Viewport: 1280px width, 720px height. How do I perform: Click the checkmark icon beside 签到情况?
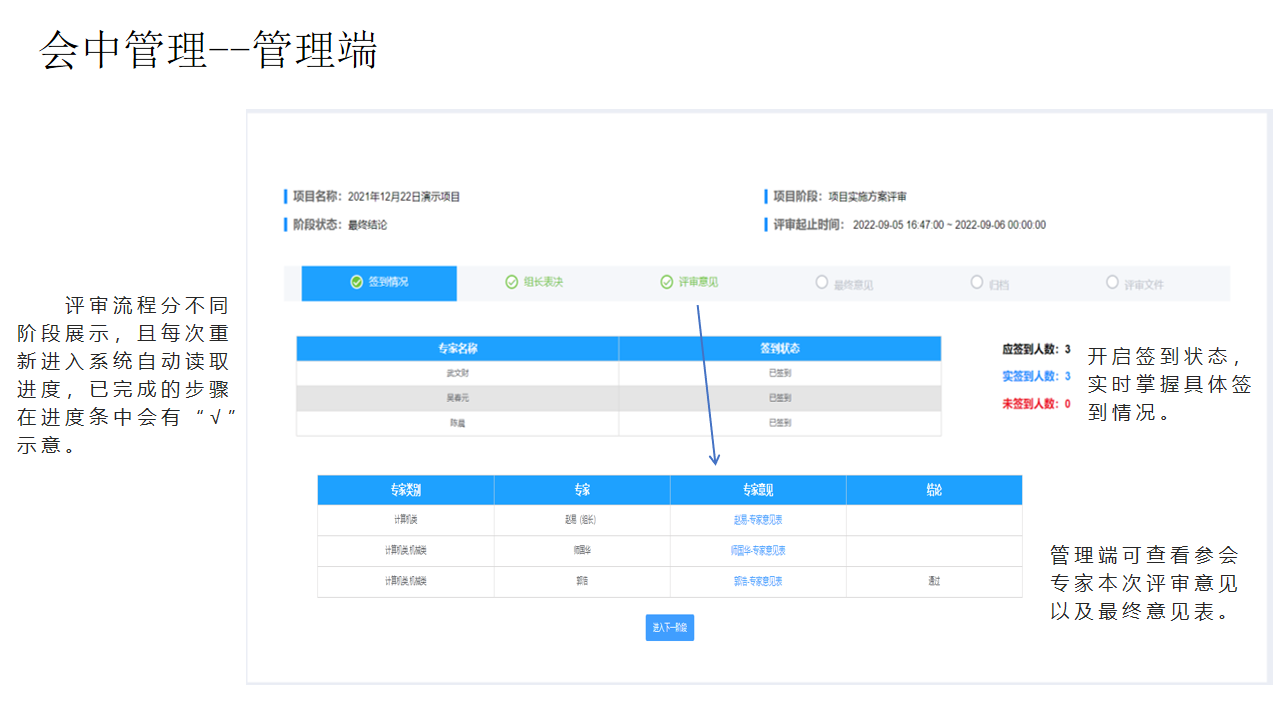coord(357,283)
